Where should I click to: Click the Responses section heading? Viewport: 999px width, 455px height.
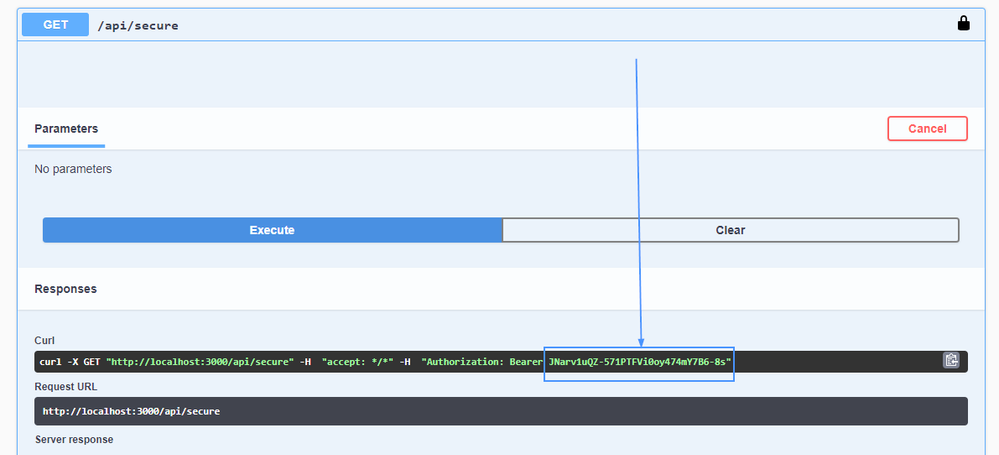[66, 289]
